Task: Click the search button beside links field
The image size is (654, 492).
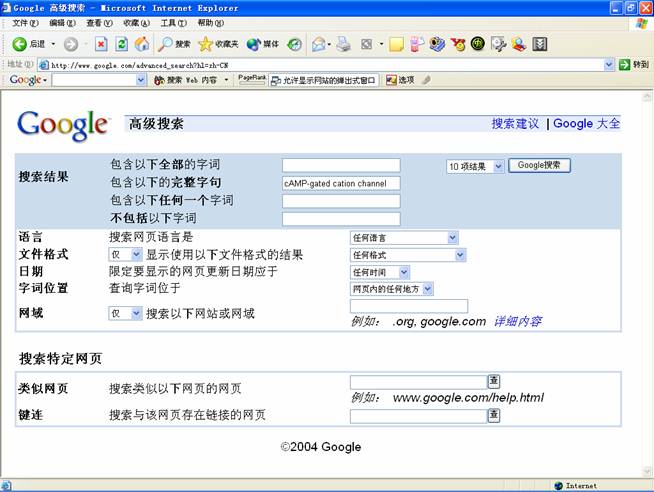Action: coord(494,415)
